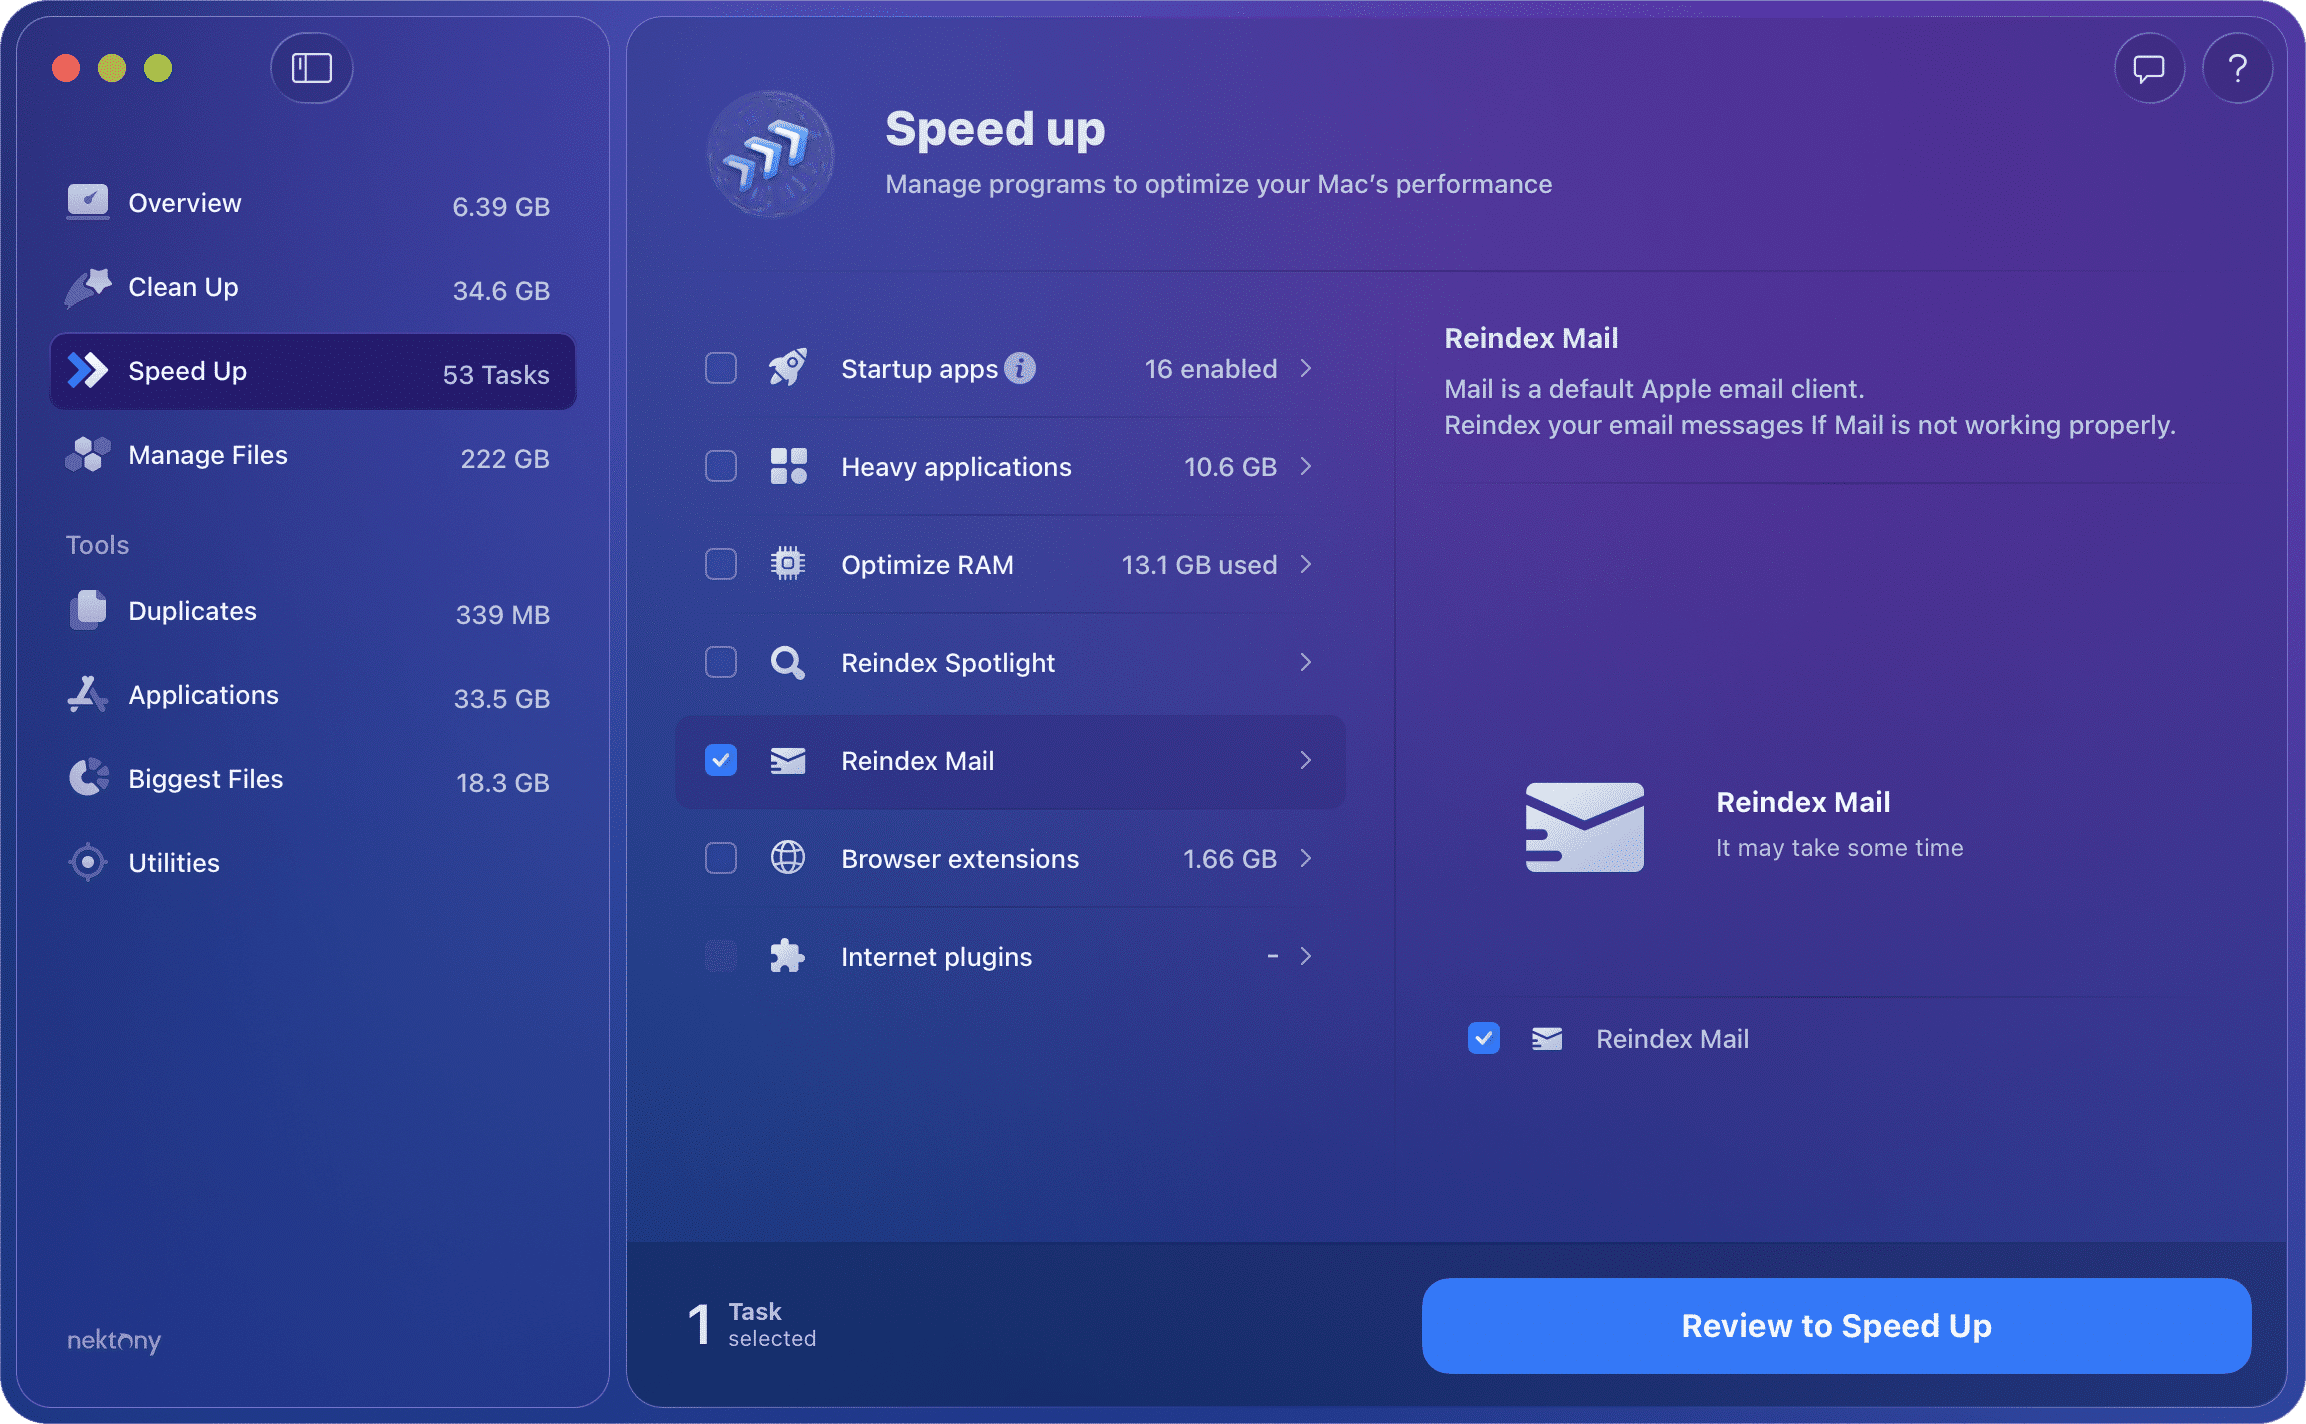Screen dimensions: 2306x1424
Task: Open the Manage Files section
Action: pos(207,455)
